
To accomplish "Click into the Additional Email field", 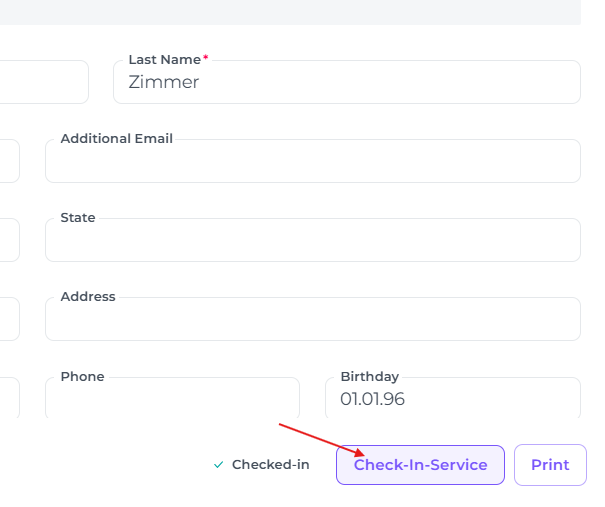I will pos(312,163).
